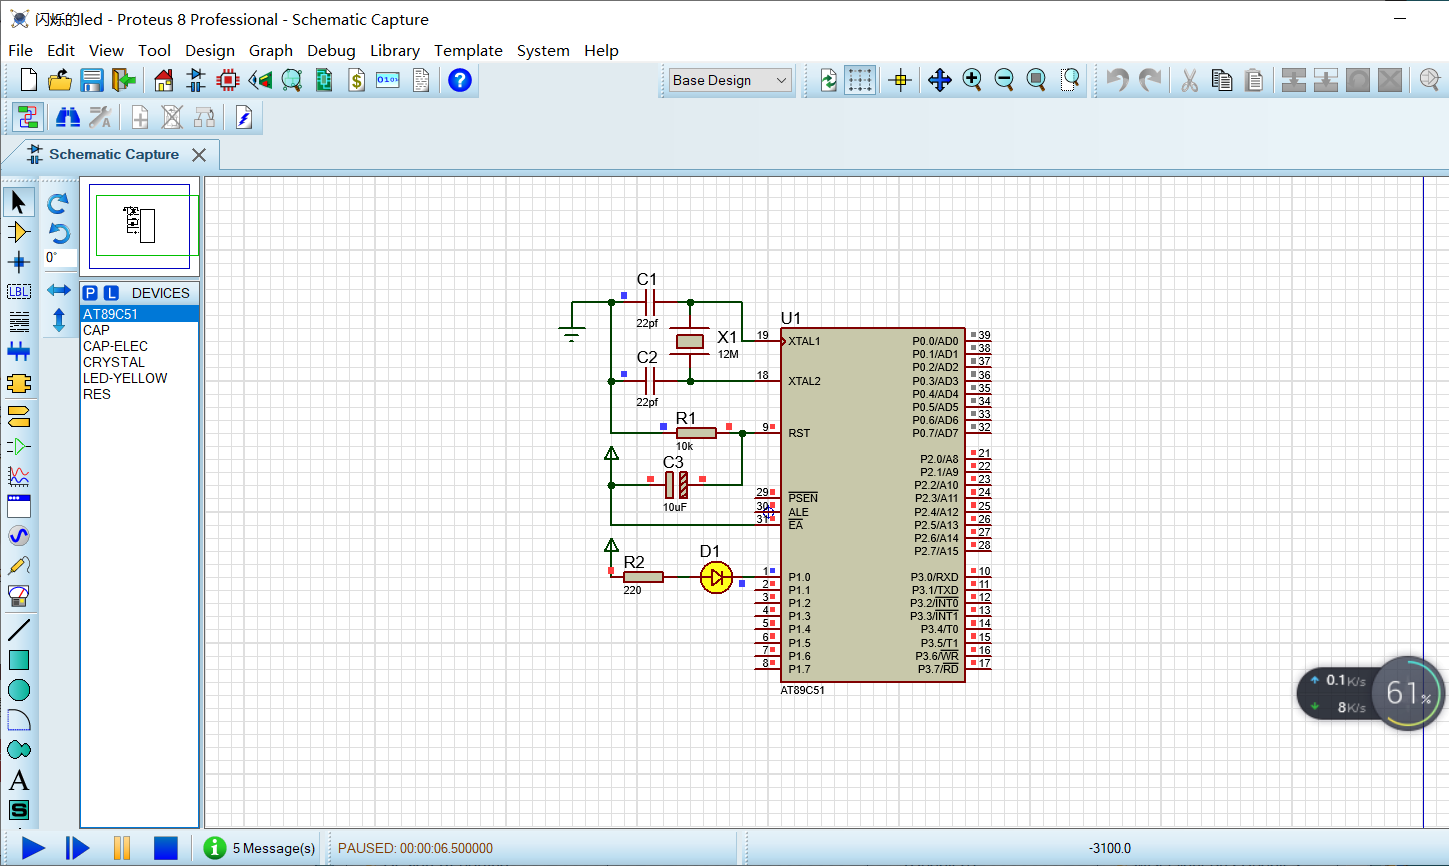Select the Virtual Instruments mode tool

click(x=19, y=596)
